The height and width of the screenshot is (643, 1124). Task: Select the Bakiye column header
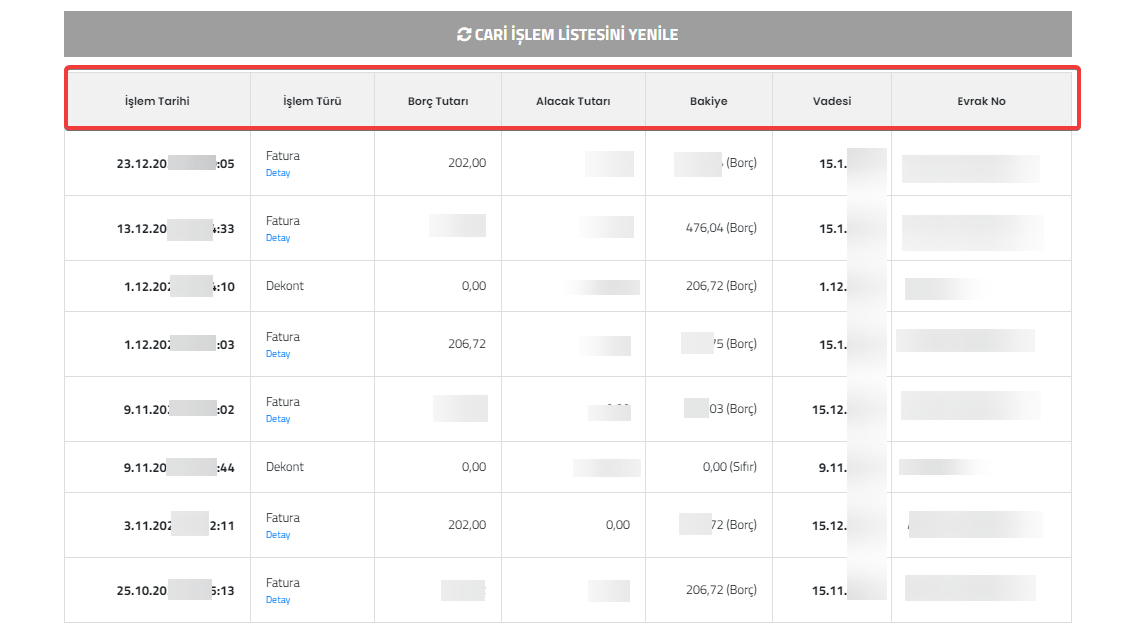coord(709,101)
